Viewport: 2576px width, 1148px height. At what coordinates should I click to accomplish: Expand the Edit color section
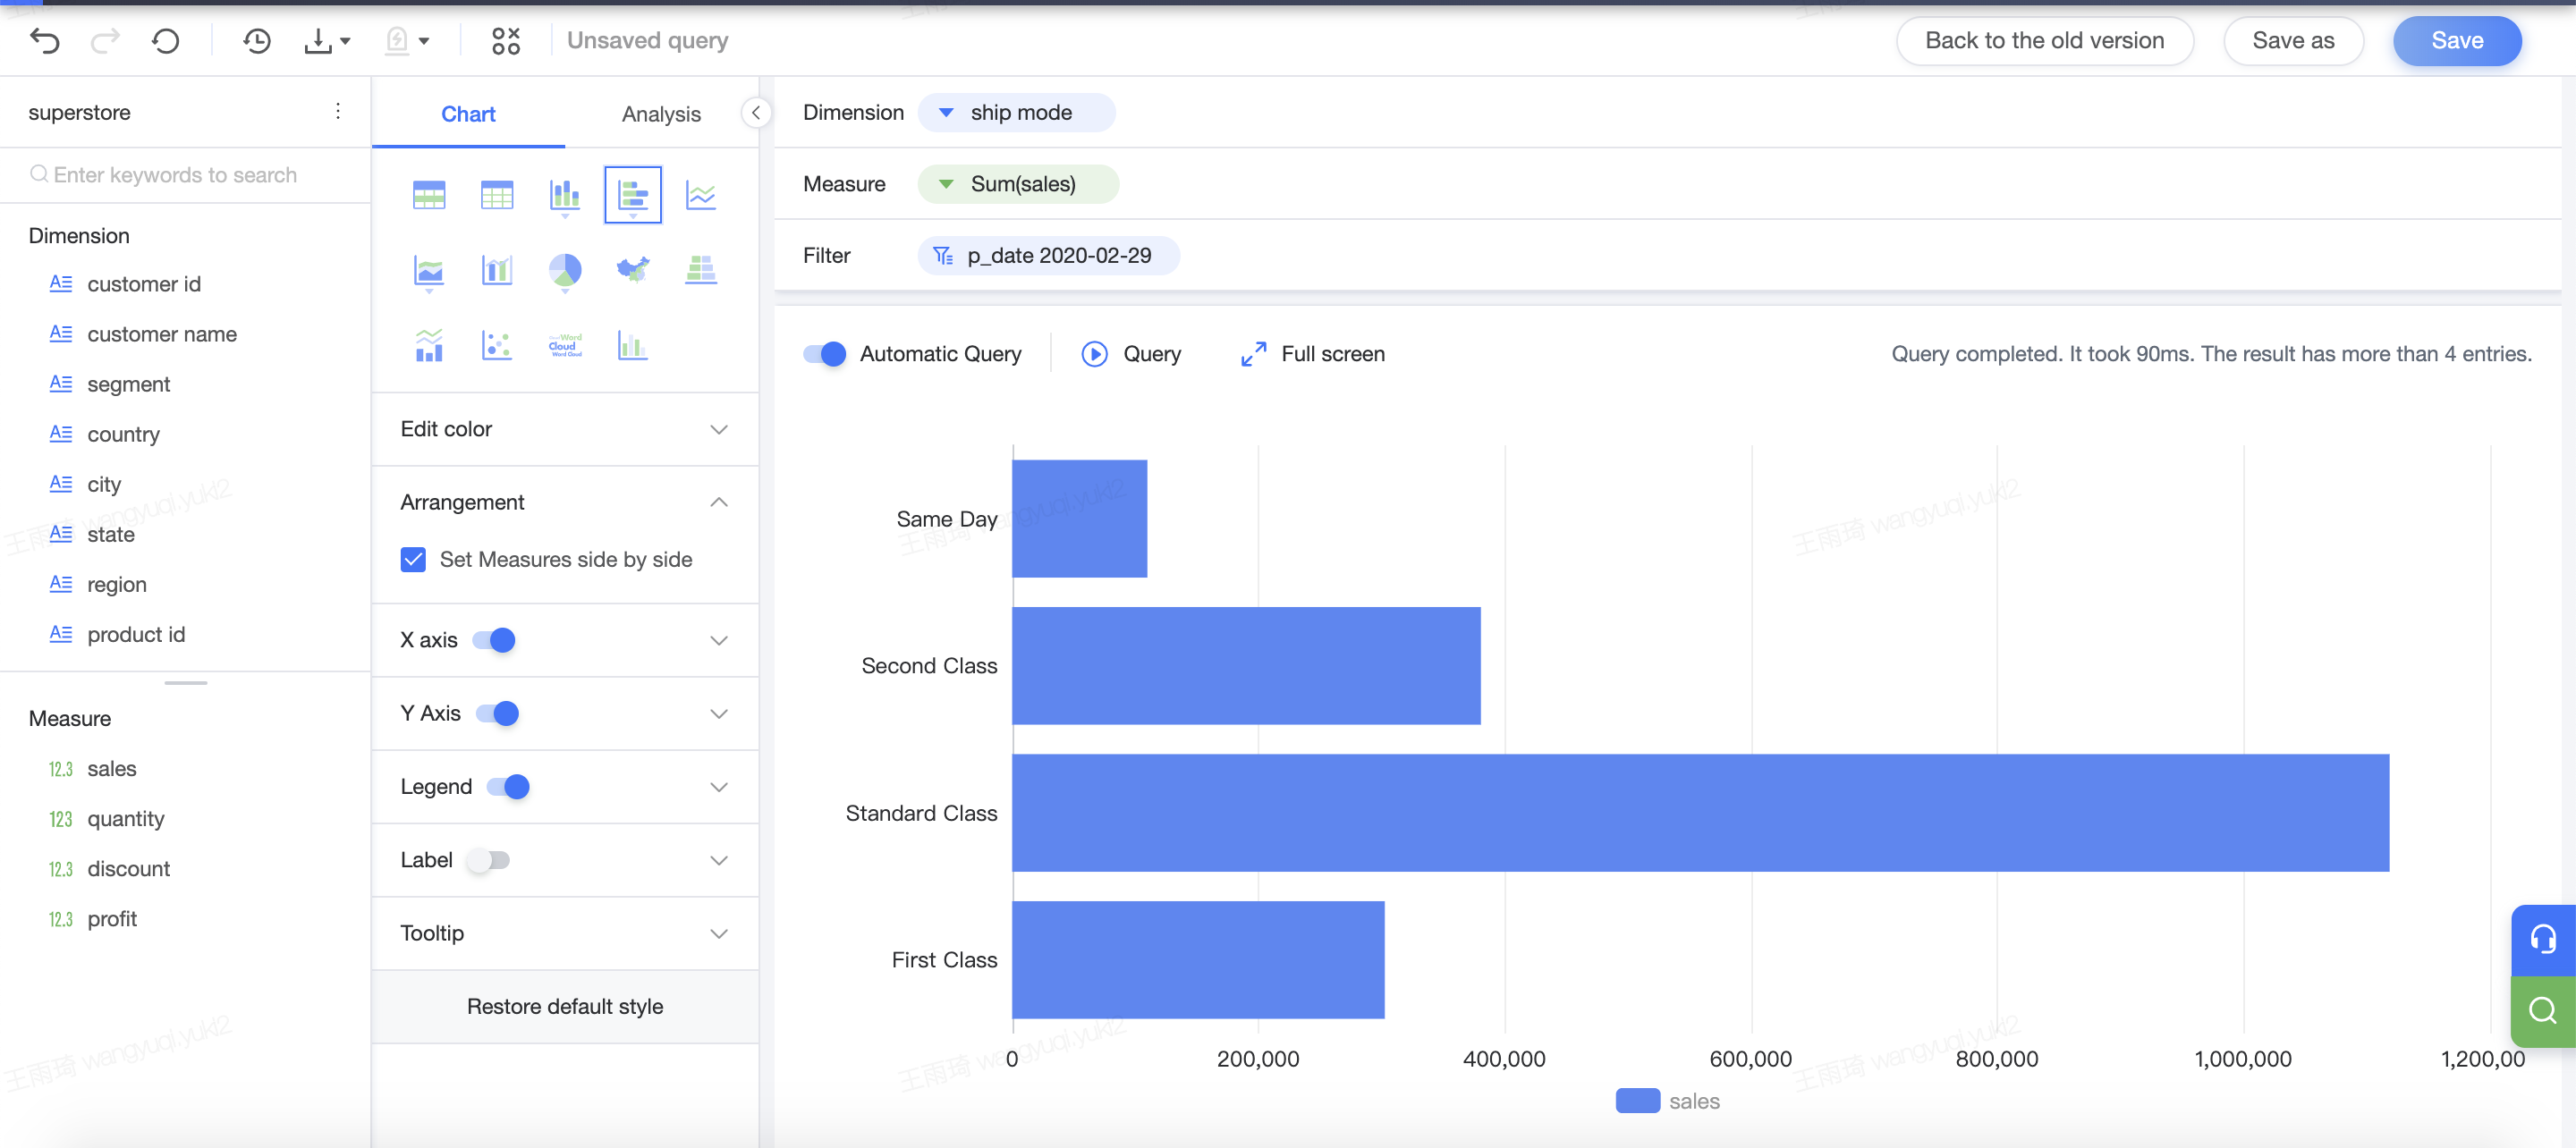tap(718, 429)
